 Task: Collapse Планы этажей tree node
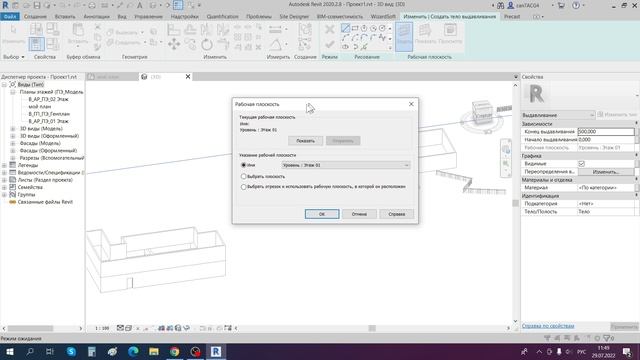pos(13,92)
